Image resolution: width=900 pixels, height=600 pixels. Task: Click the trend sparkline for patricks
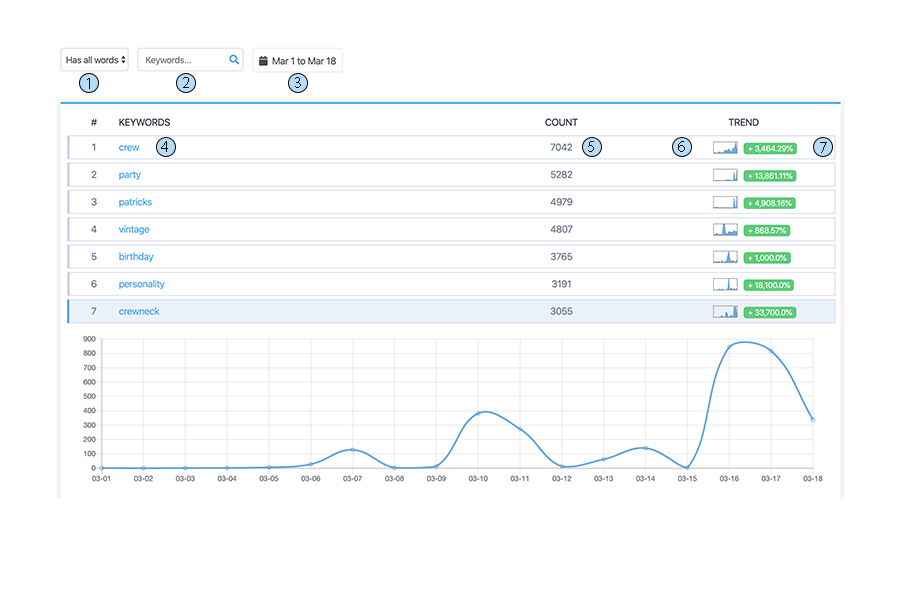point(725,201)
